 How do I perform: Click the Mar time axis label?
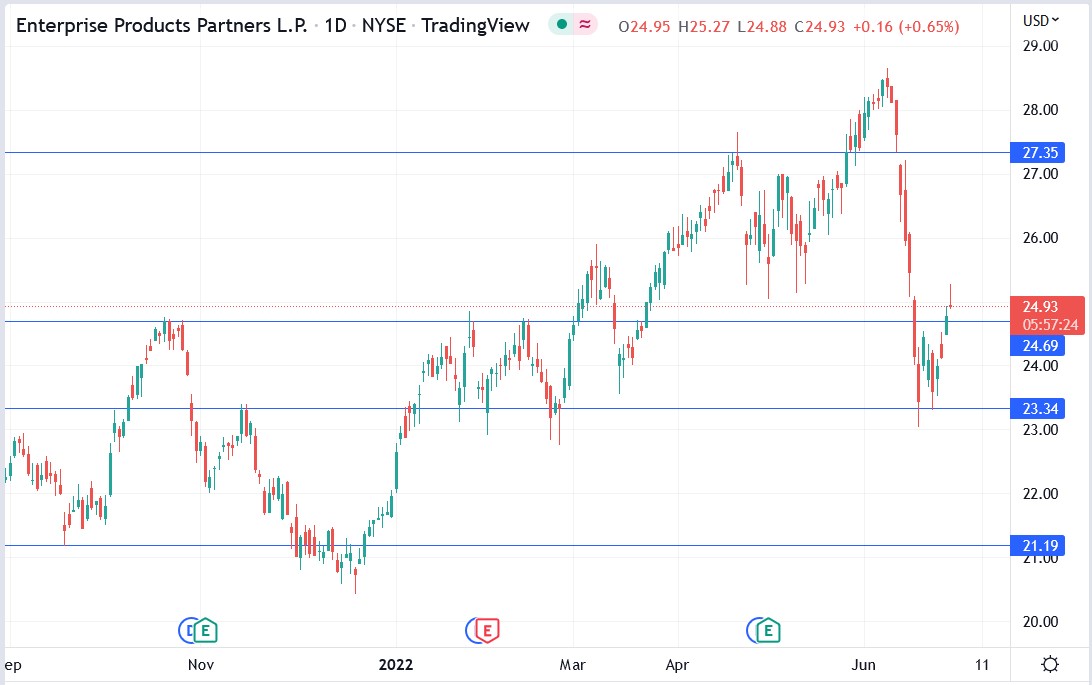tap(572, 665)
